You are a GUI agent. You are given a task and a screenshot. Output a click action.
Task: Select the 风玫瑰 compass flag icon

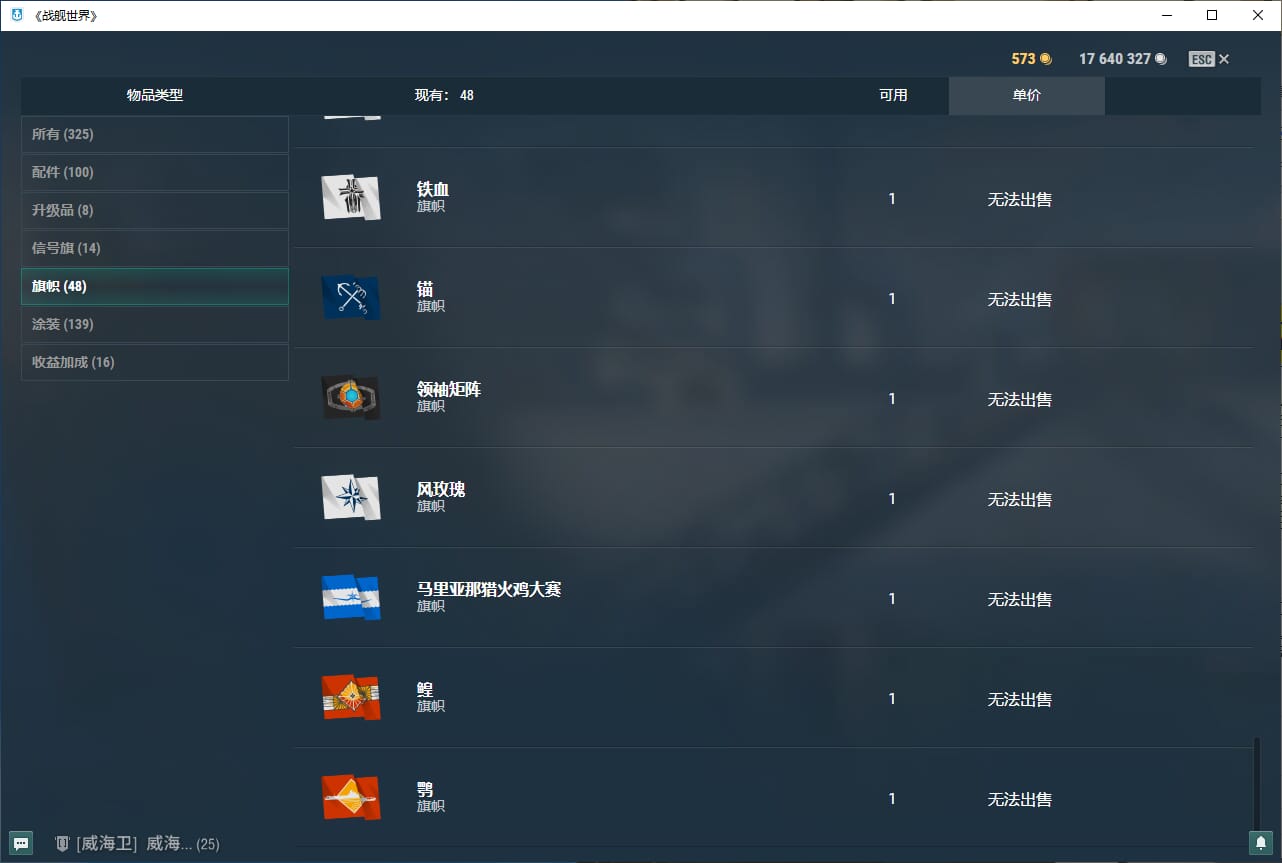[350, 498]
